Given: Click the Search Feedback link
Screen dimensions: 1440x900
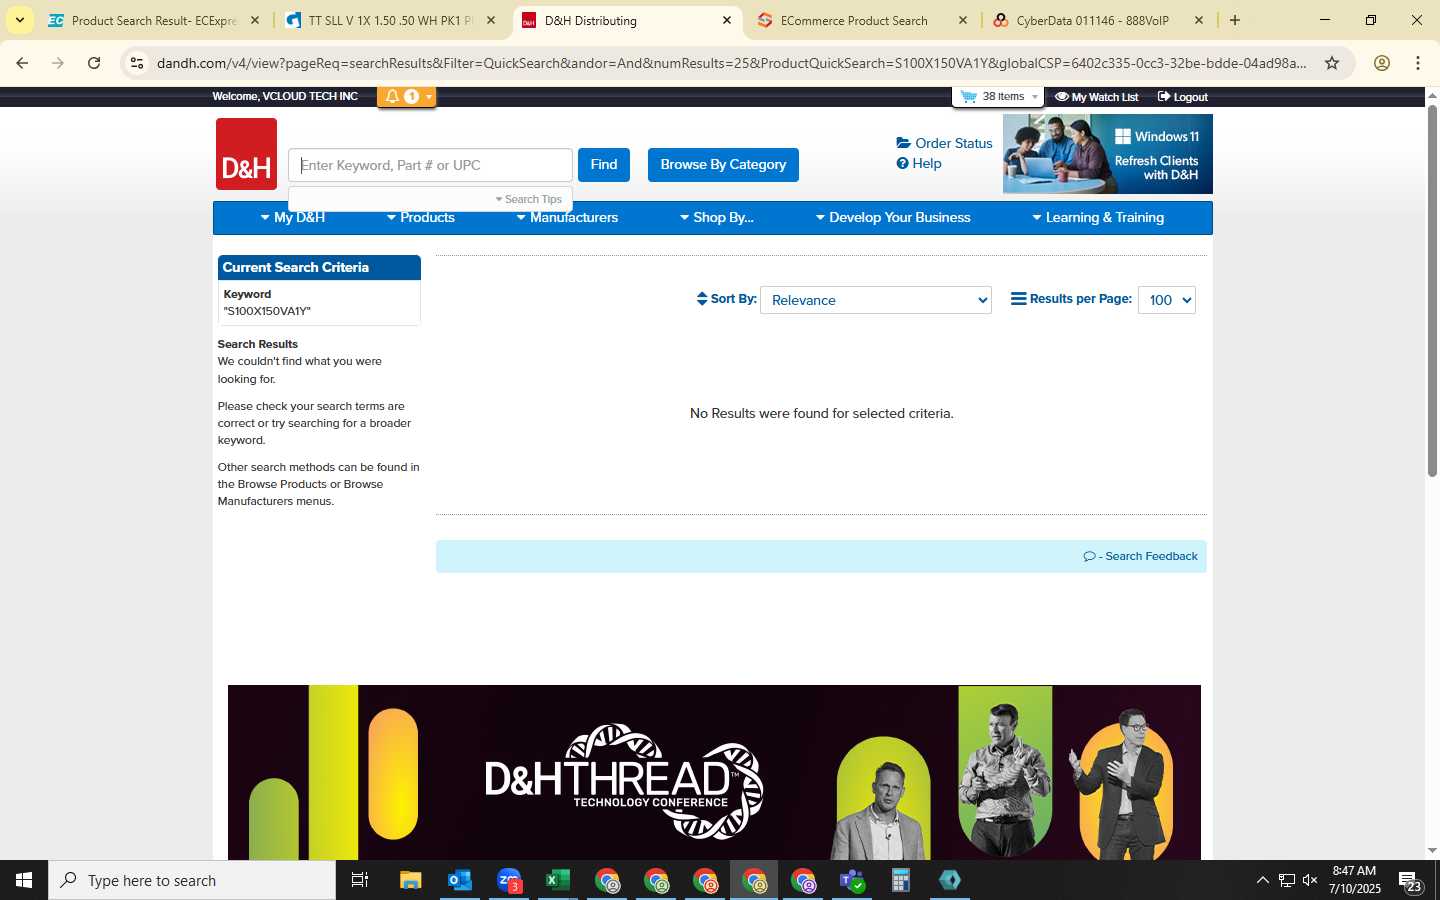Looking at the screenshot, I should point(1141,556).
